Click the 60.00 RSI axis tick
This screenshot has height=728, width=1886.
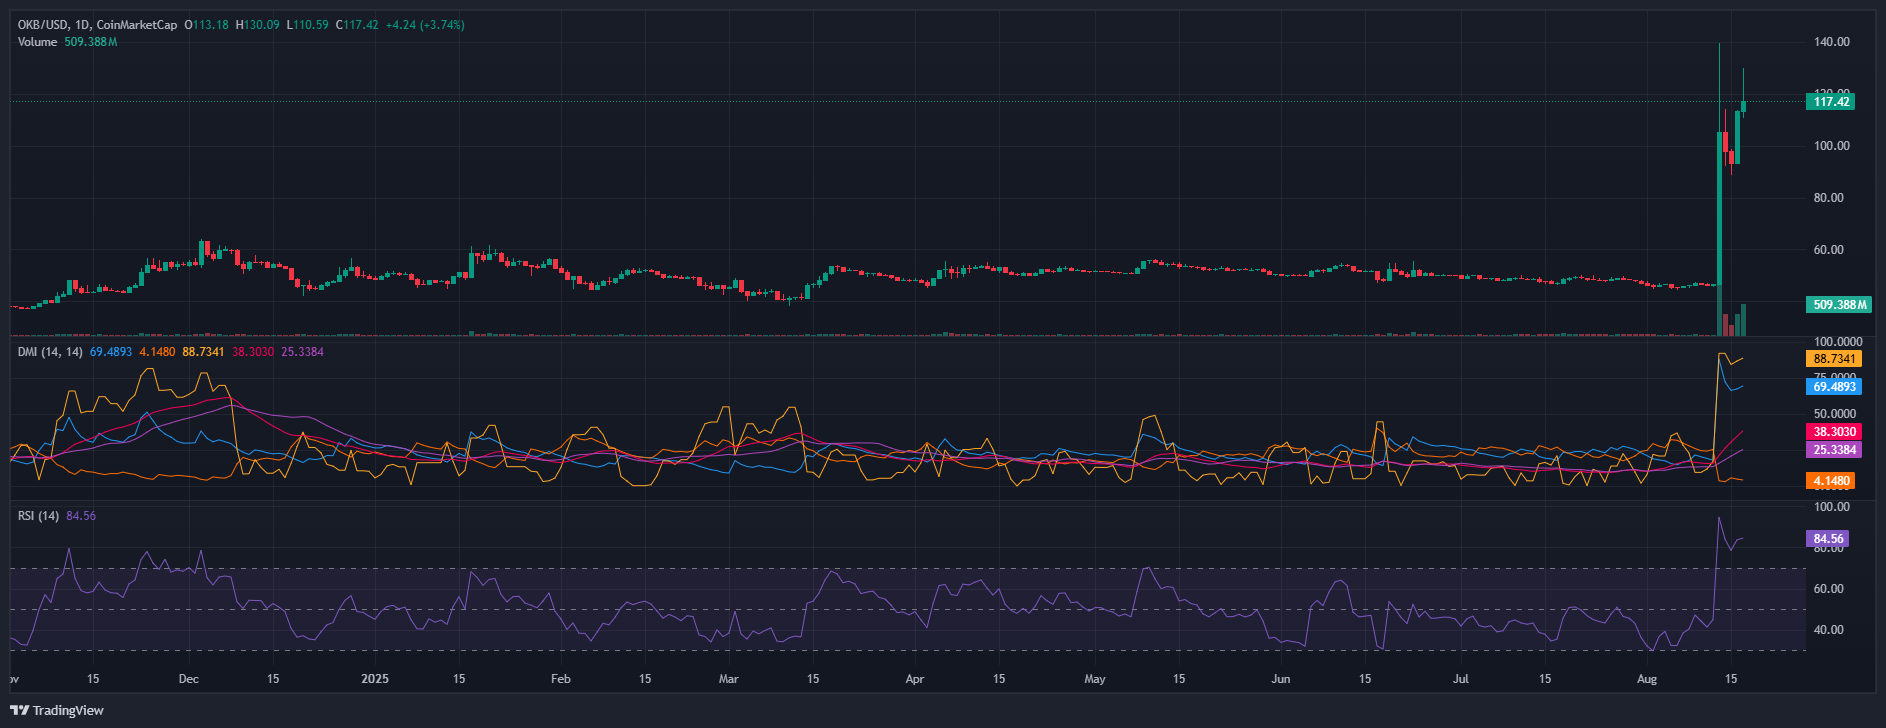(1829, 589)
